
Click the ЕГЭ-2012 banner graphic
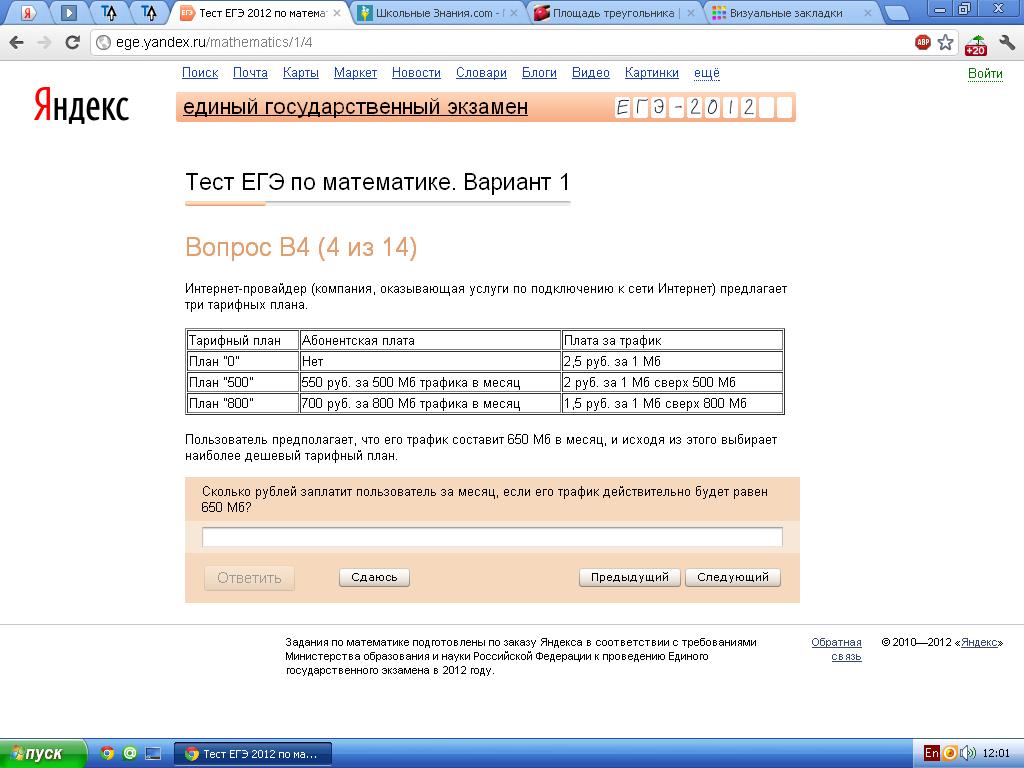click(x=703, y=107)
